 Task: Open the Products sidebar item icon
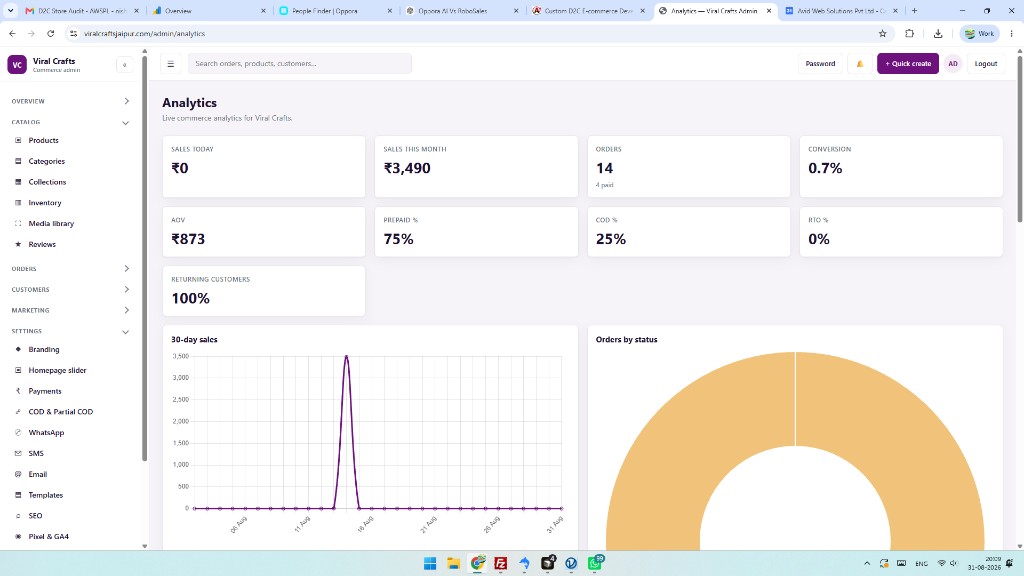tap(18, 140)
